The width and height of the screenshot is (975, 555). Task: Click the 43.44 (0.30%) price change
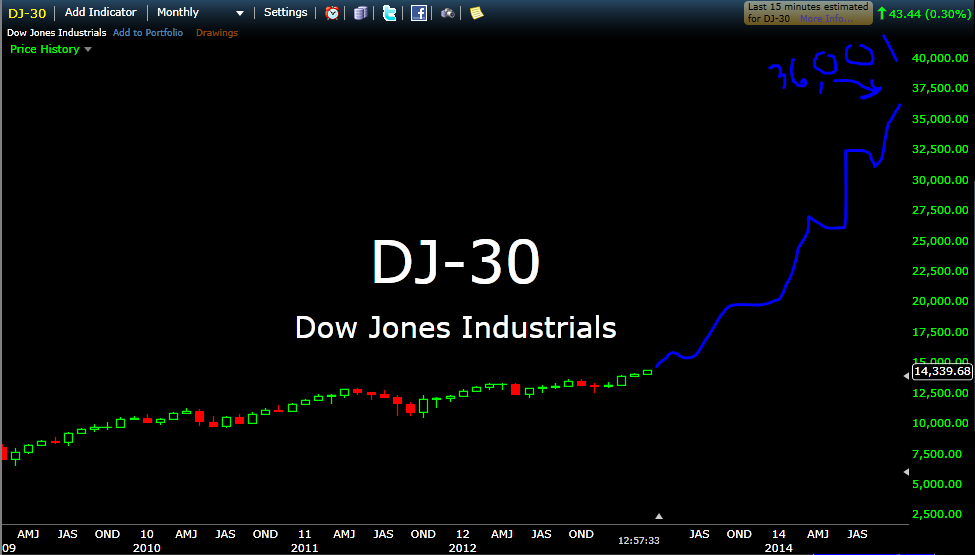tap(923, 13)
